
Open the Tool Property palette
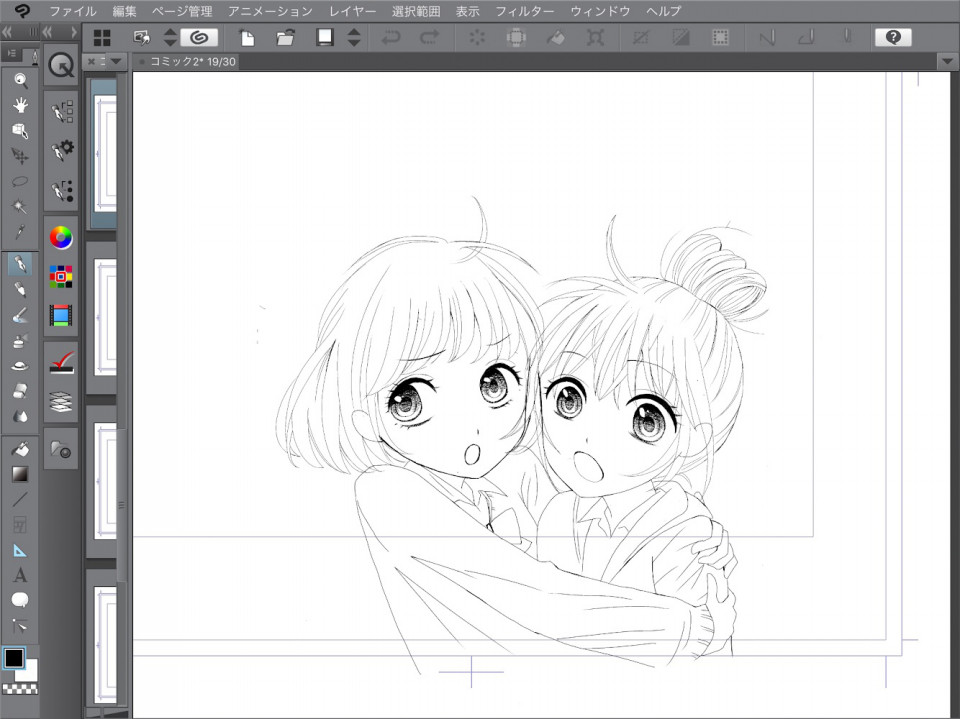point(61,151)
